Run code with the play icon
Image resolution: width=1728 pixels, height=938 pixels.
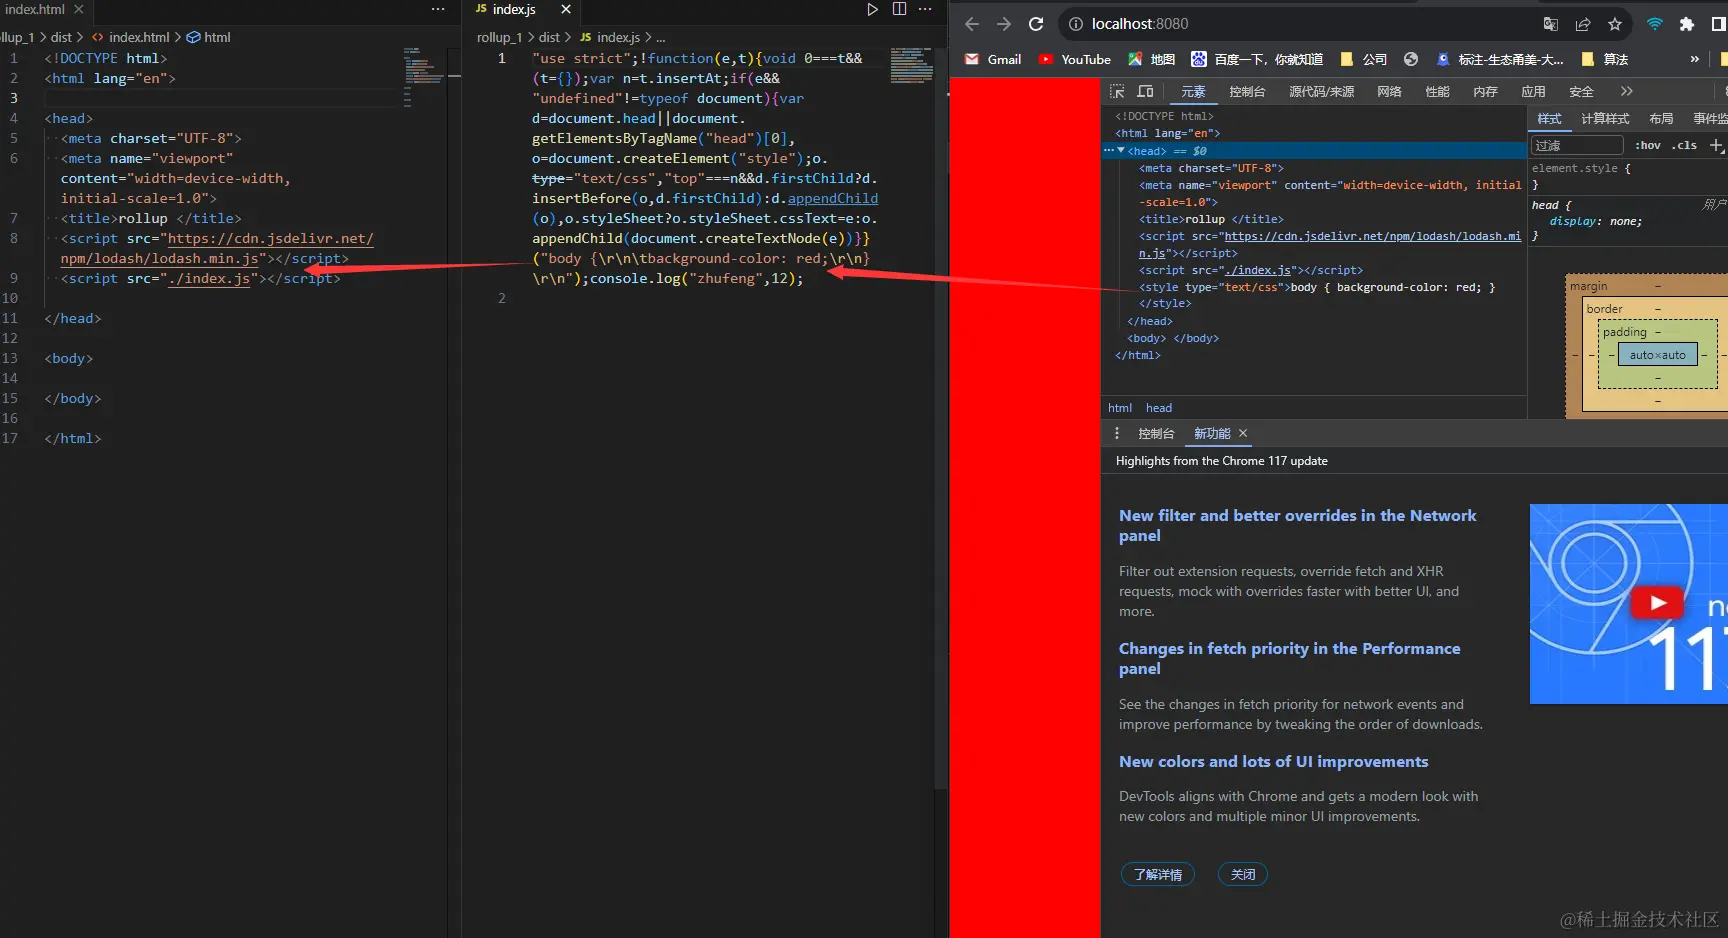[872, 9]
